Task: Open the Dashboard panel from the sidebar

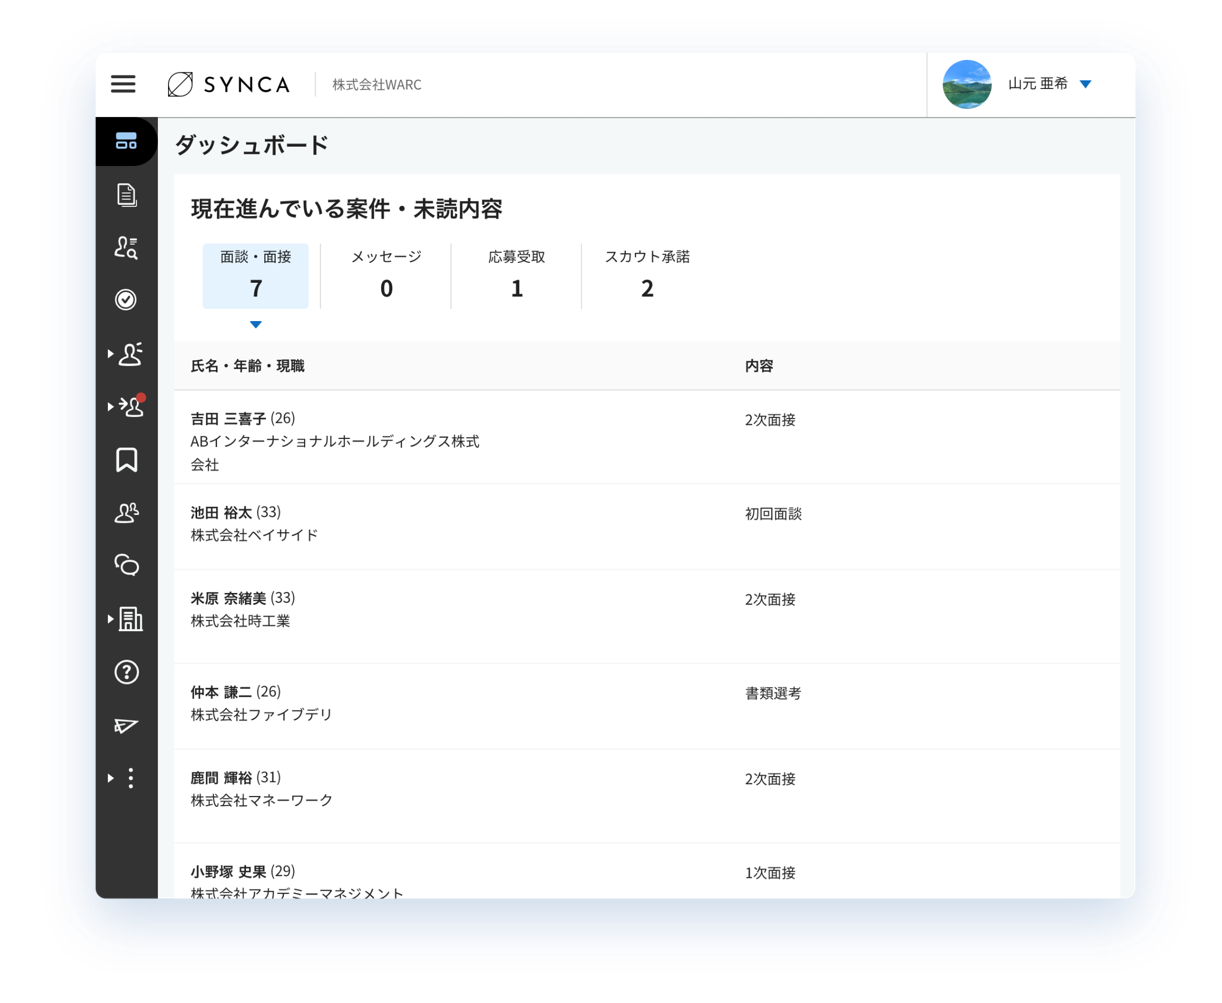Action: pos(126,141)
